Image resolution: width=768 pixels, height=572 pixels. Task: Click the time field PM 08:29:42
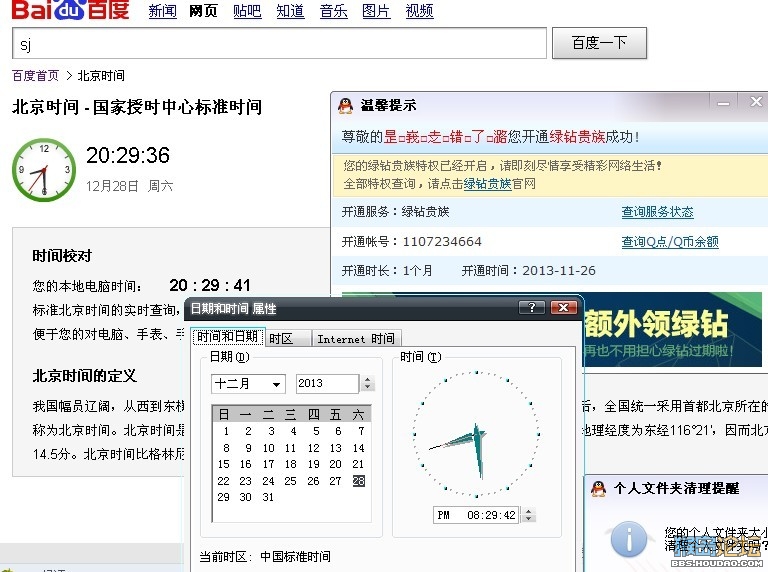tap(476, 515)
